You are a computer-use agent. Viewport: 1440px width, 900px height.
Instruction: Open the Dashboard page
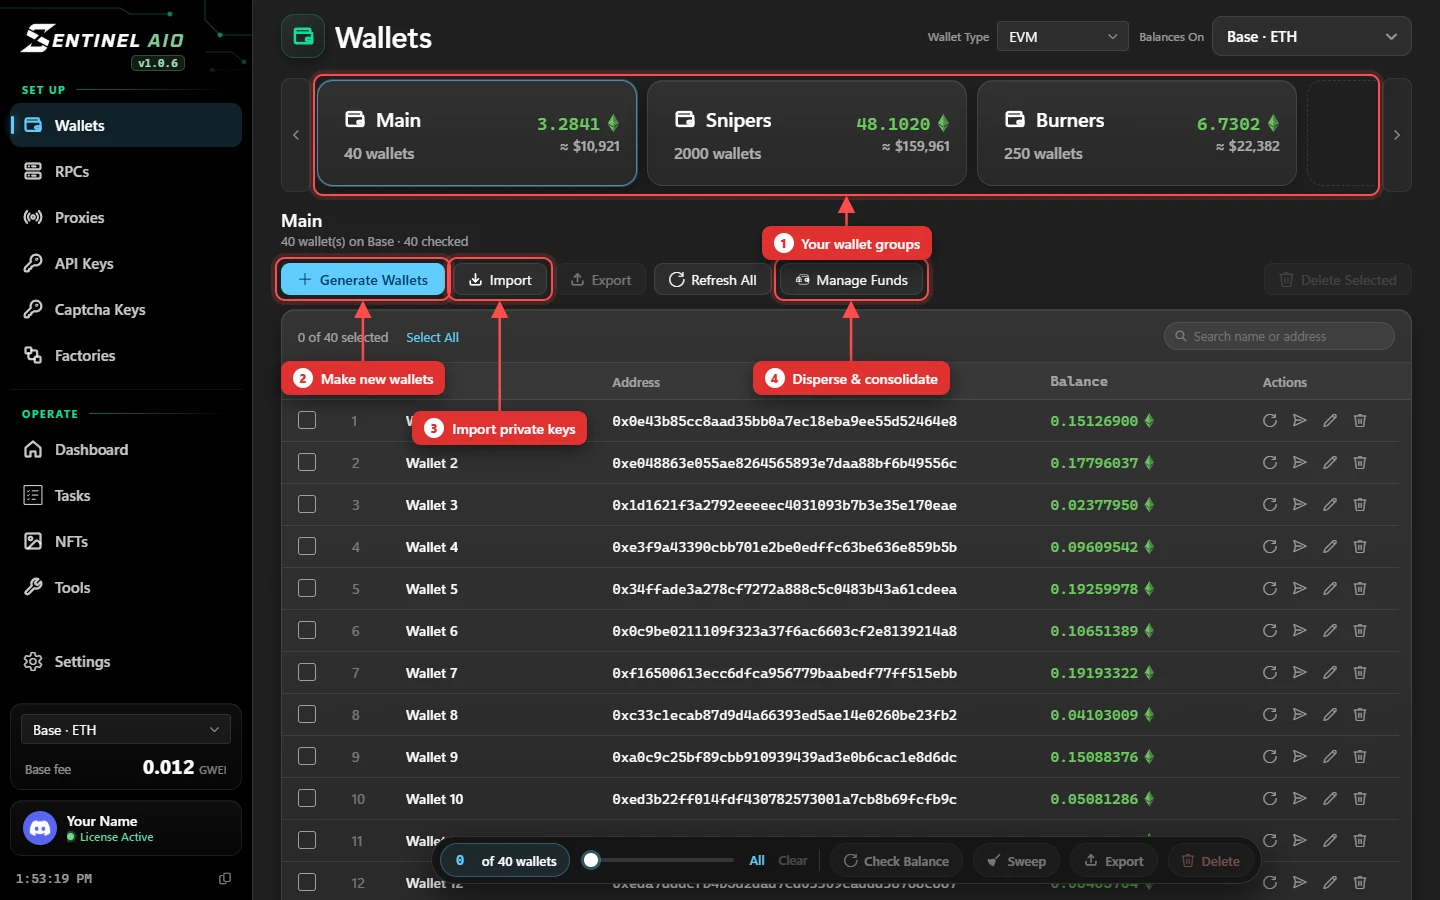(126, 450)
